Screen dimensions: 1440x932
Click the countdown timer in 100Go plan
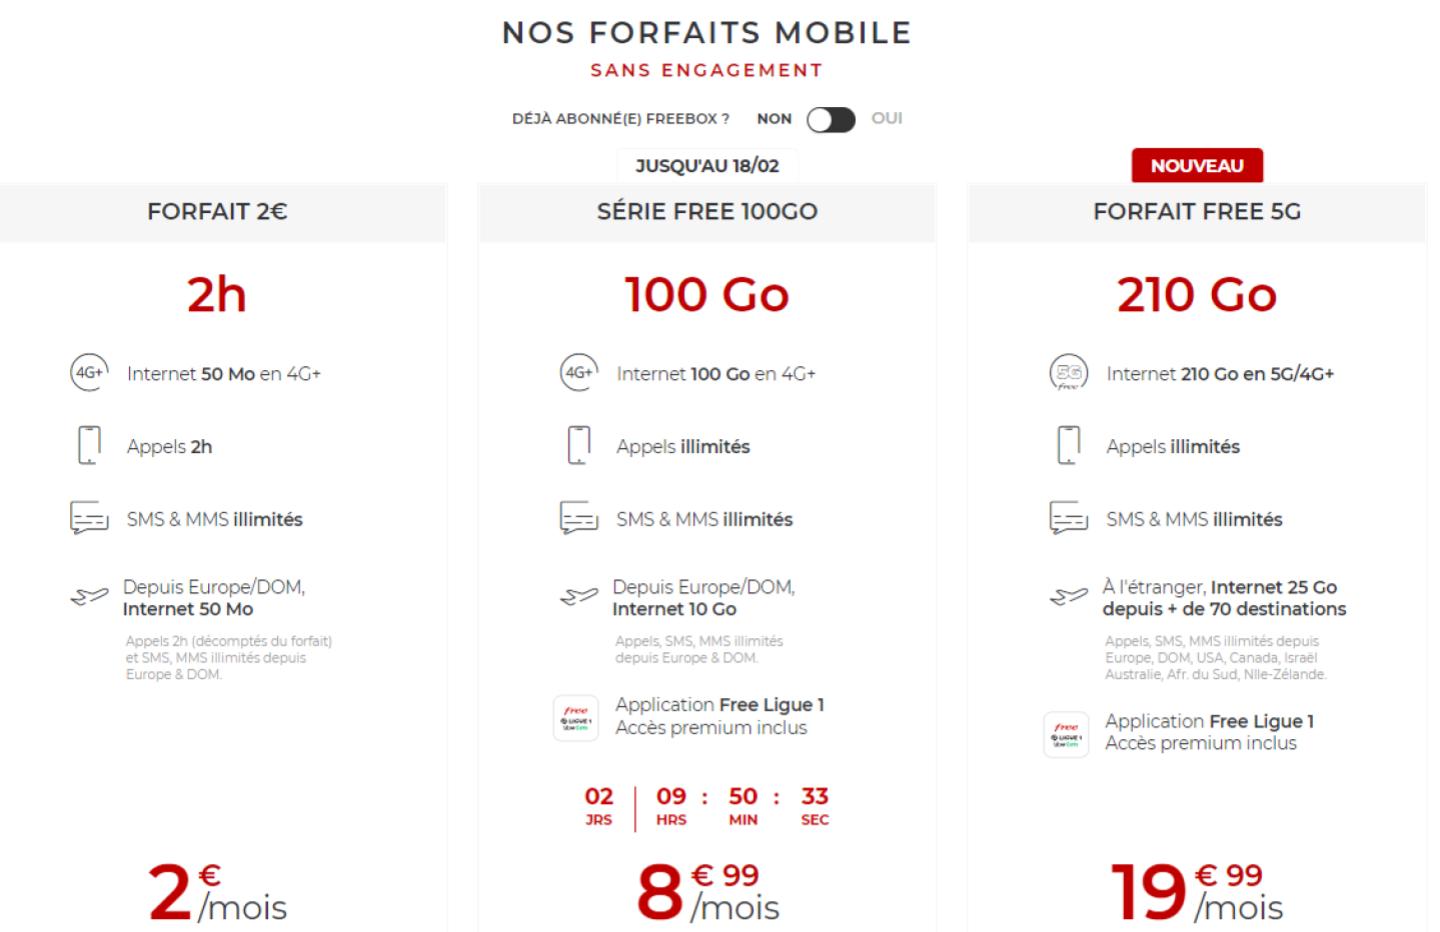707,807
